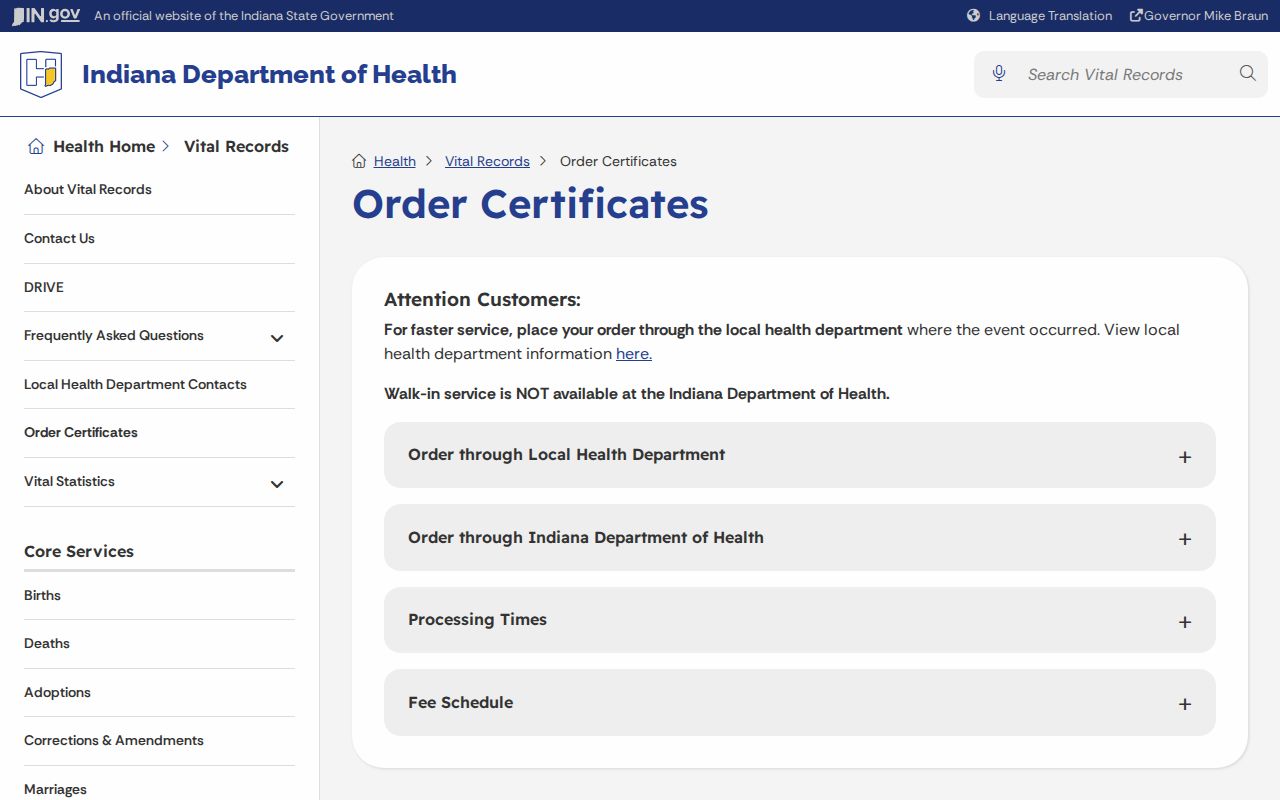Click the Indiana Department of Health shield logo
1280x800 pixels.
pos(41,74)
